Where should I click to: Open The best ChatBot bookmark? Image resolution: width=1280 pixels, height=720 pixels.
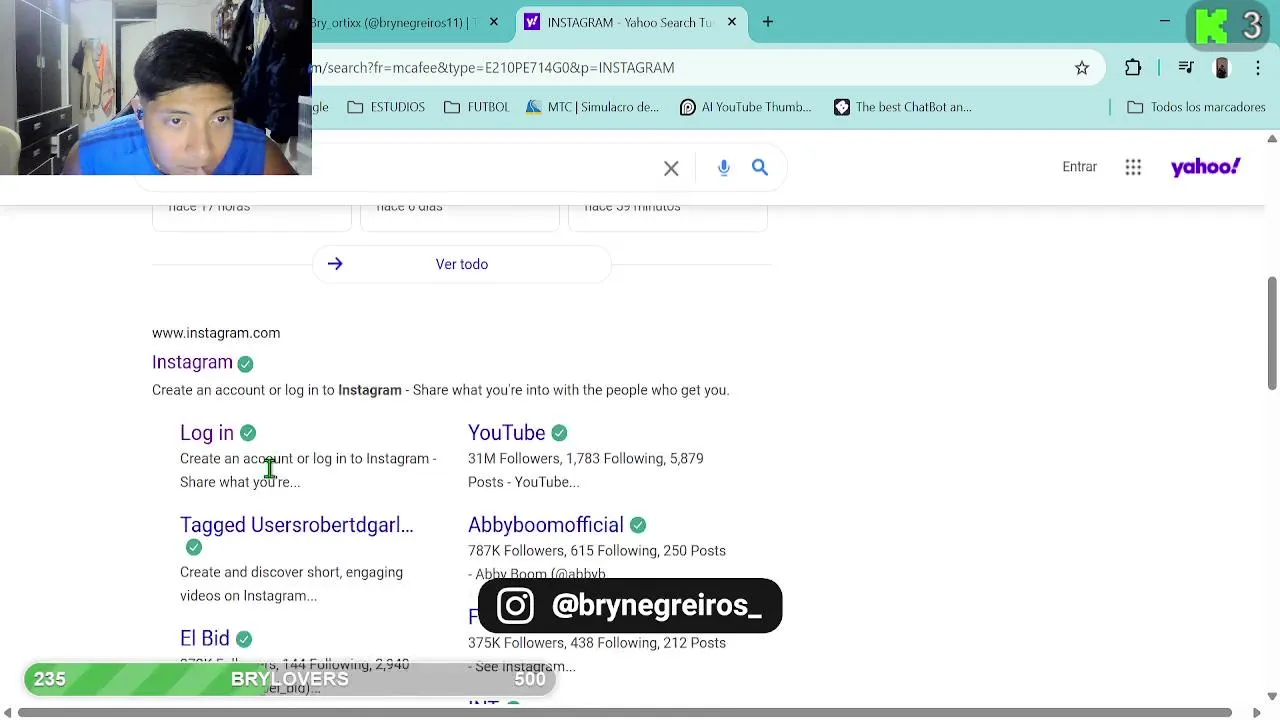[903, 107]
